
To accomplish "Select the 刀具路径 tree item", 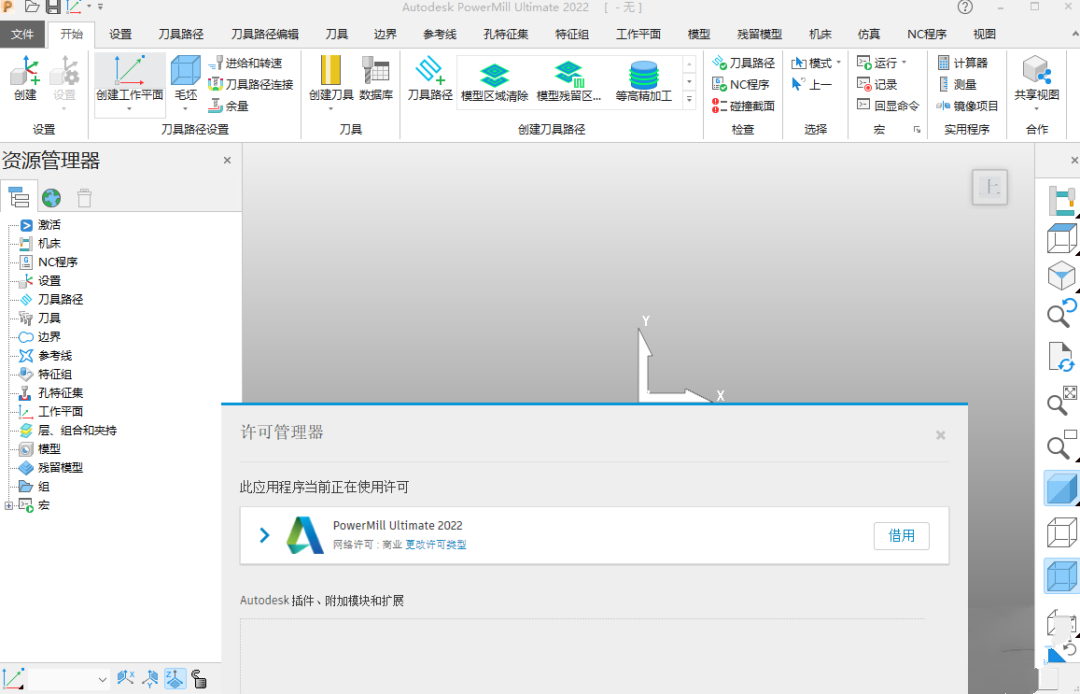I will pyautogui.click(x=60, y=299).
